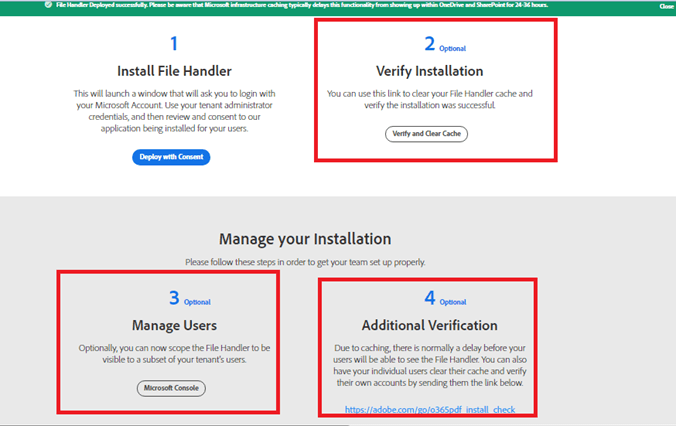Viewport: 676px width, 426px height.
Task: Click the 'Due to caching' description paragraph
Action: (x=429, y=365)
